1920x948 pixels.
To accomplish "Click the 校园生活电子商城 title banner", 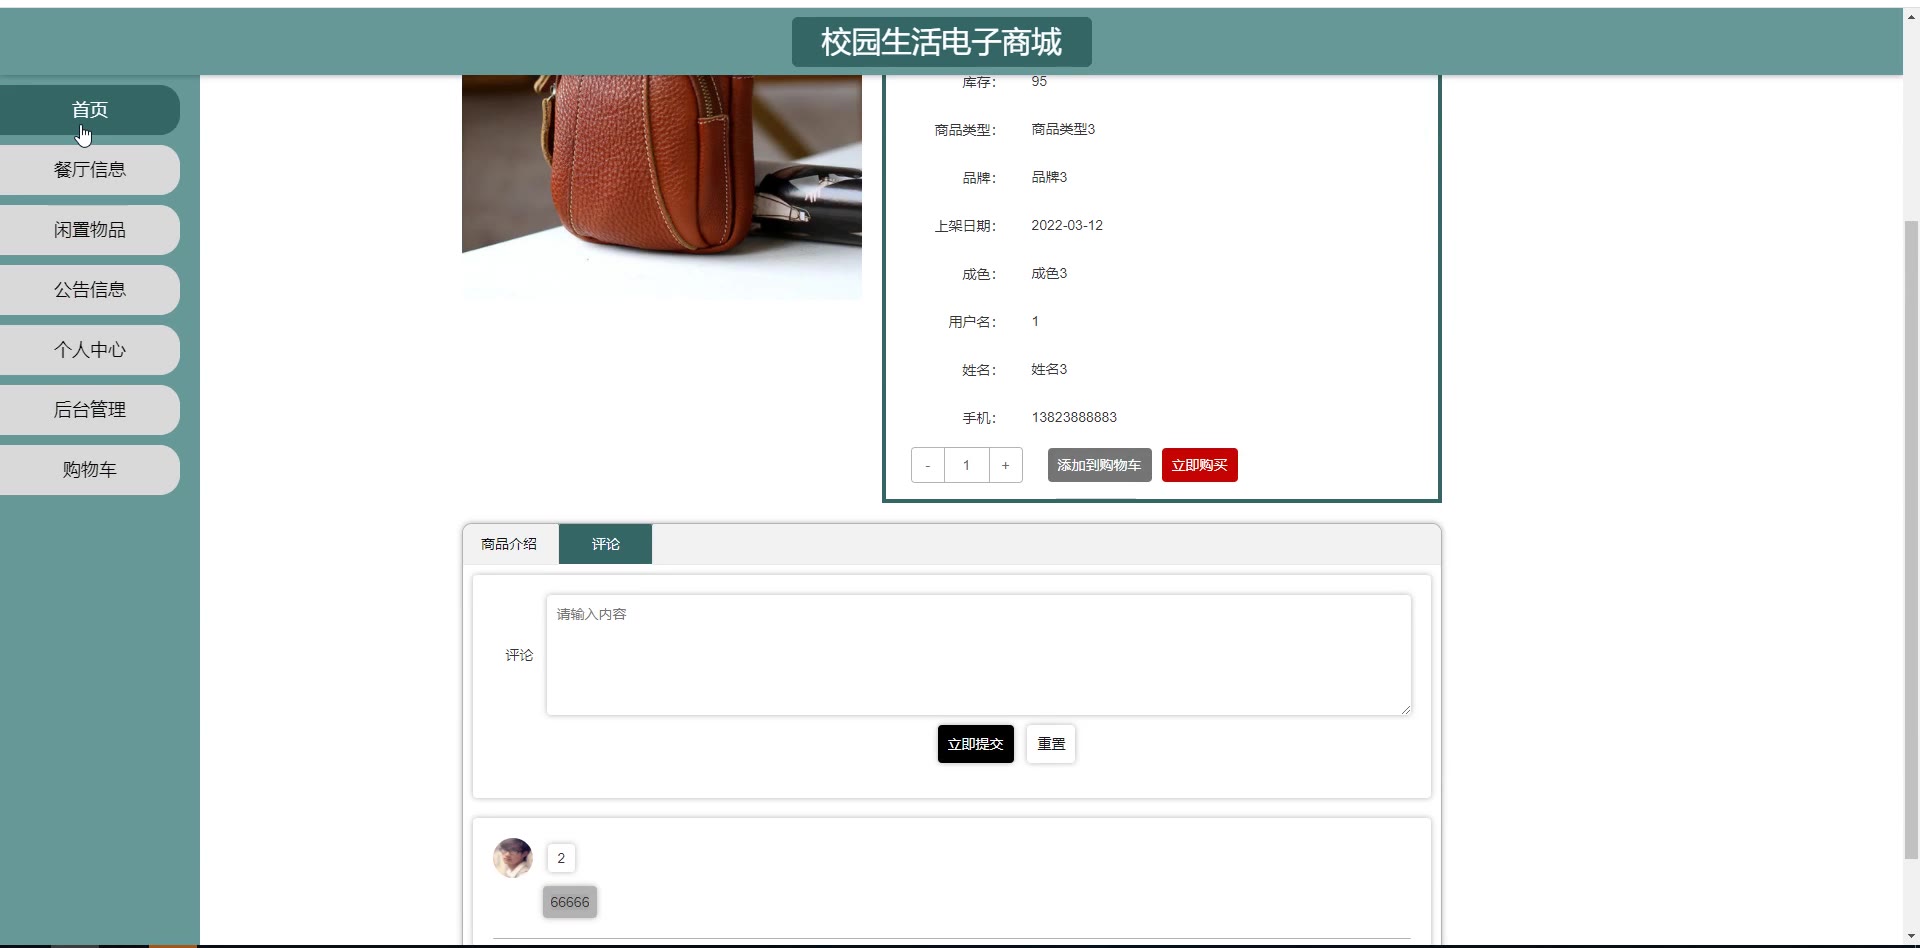I will [x=941, y=42].
